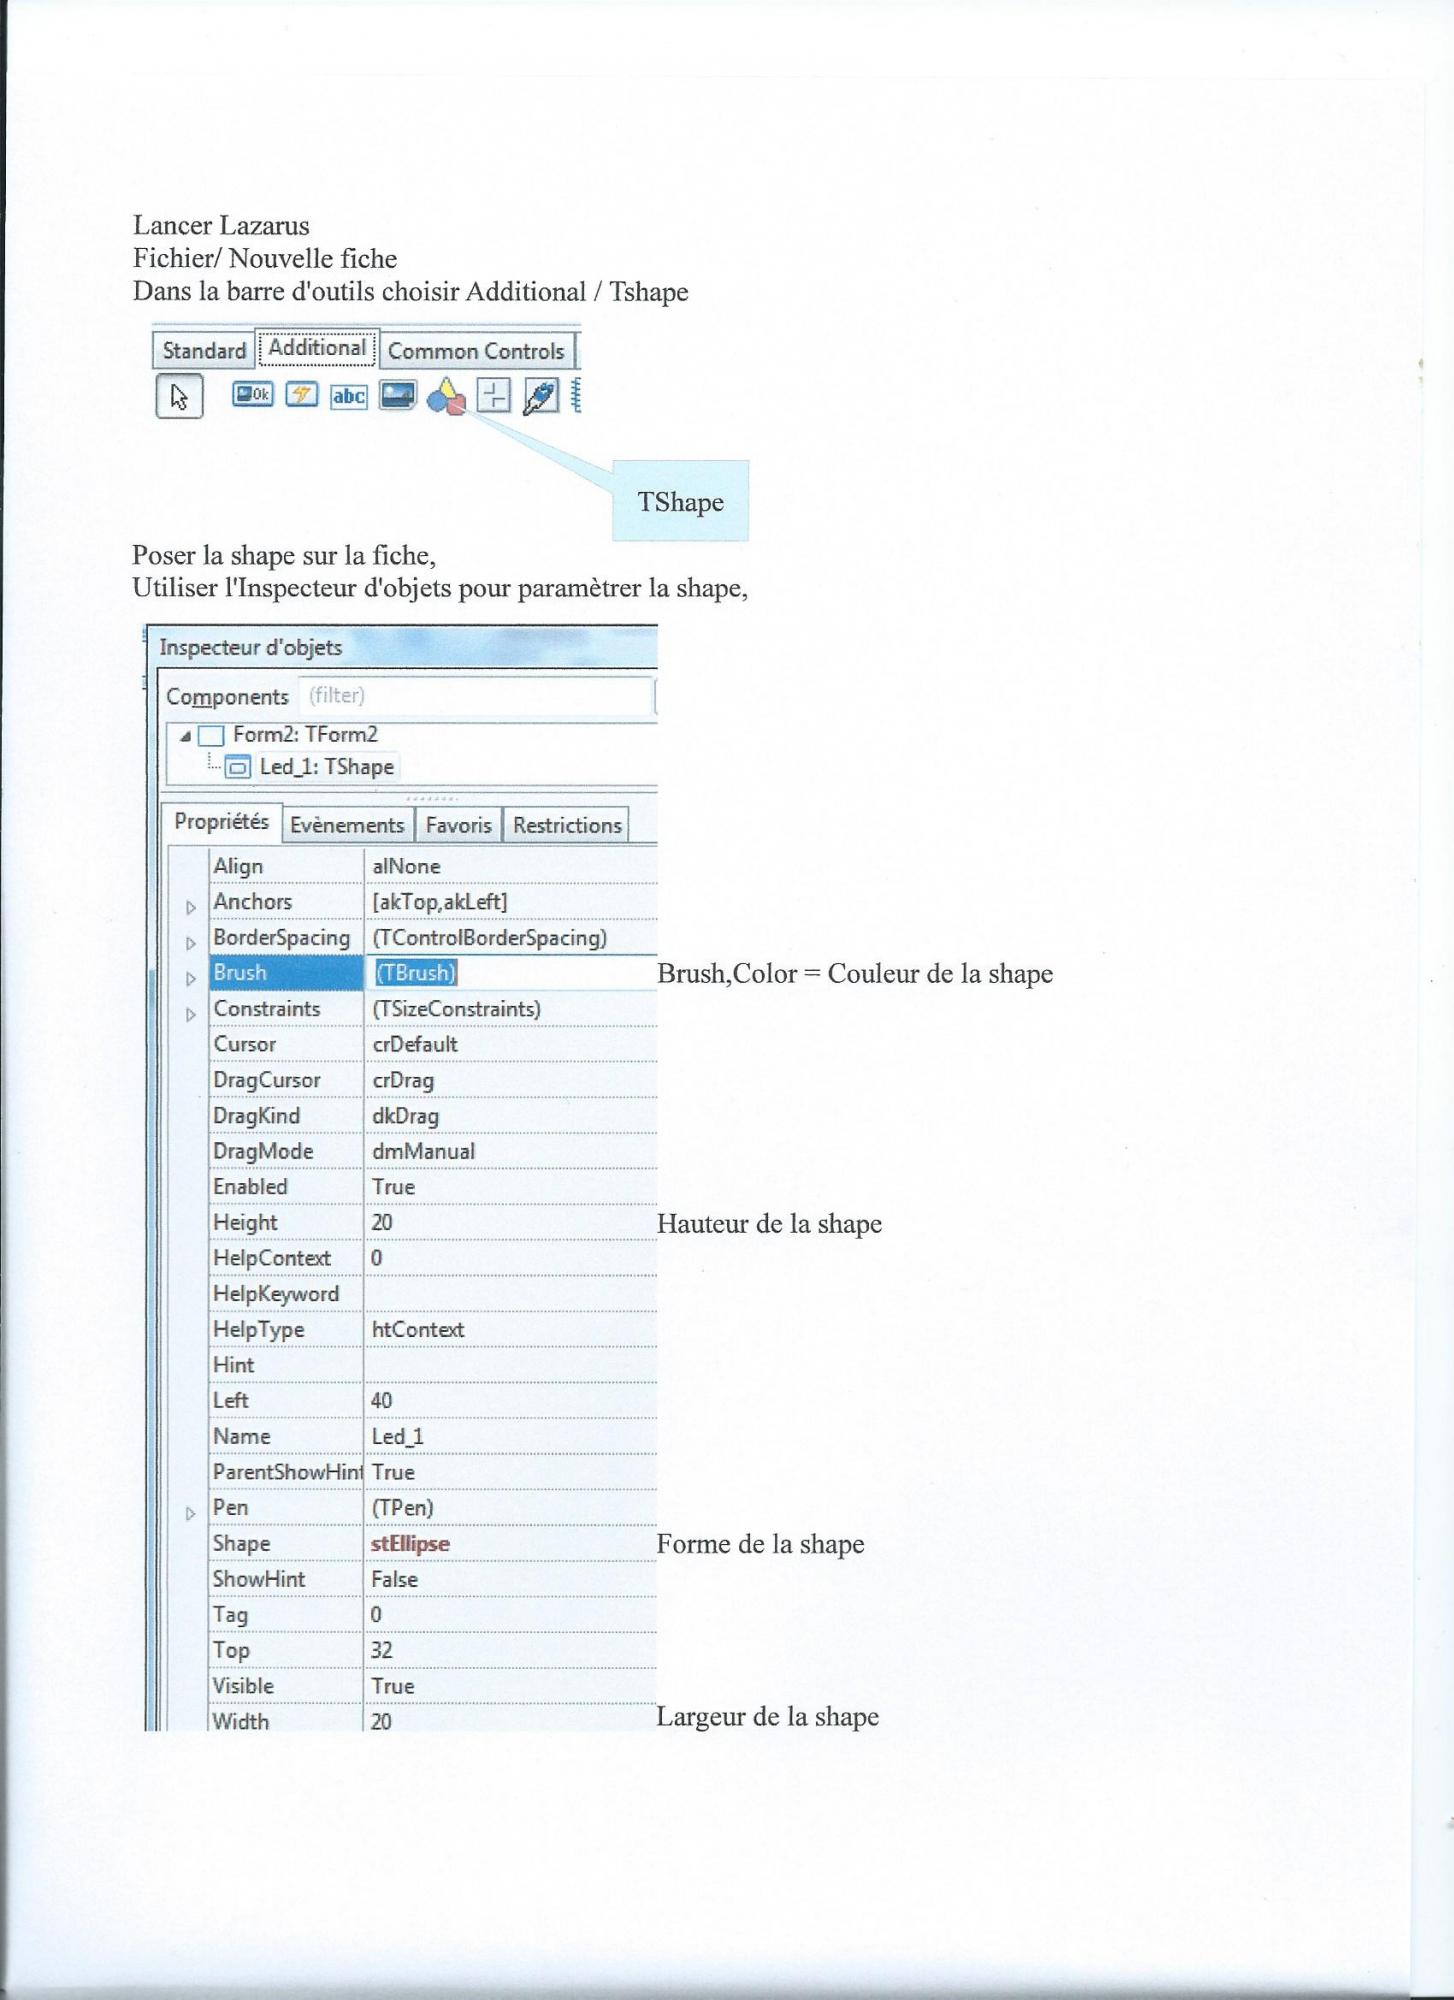Image resolution: width=1454 pixels, height=2000 pixels.
Task: Click the Left value 40
Action: click(381, 1401)
